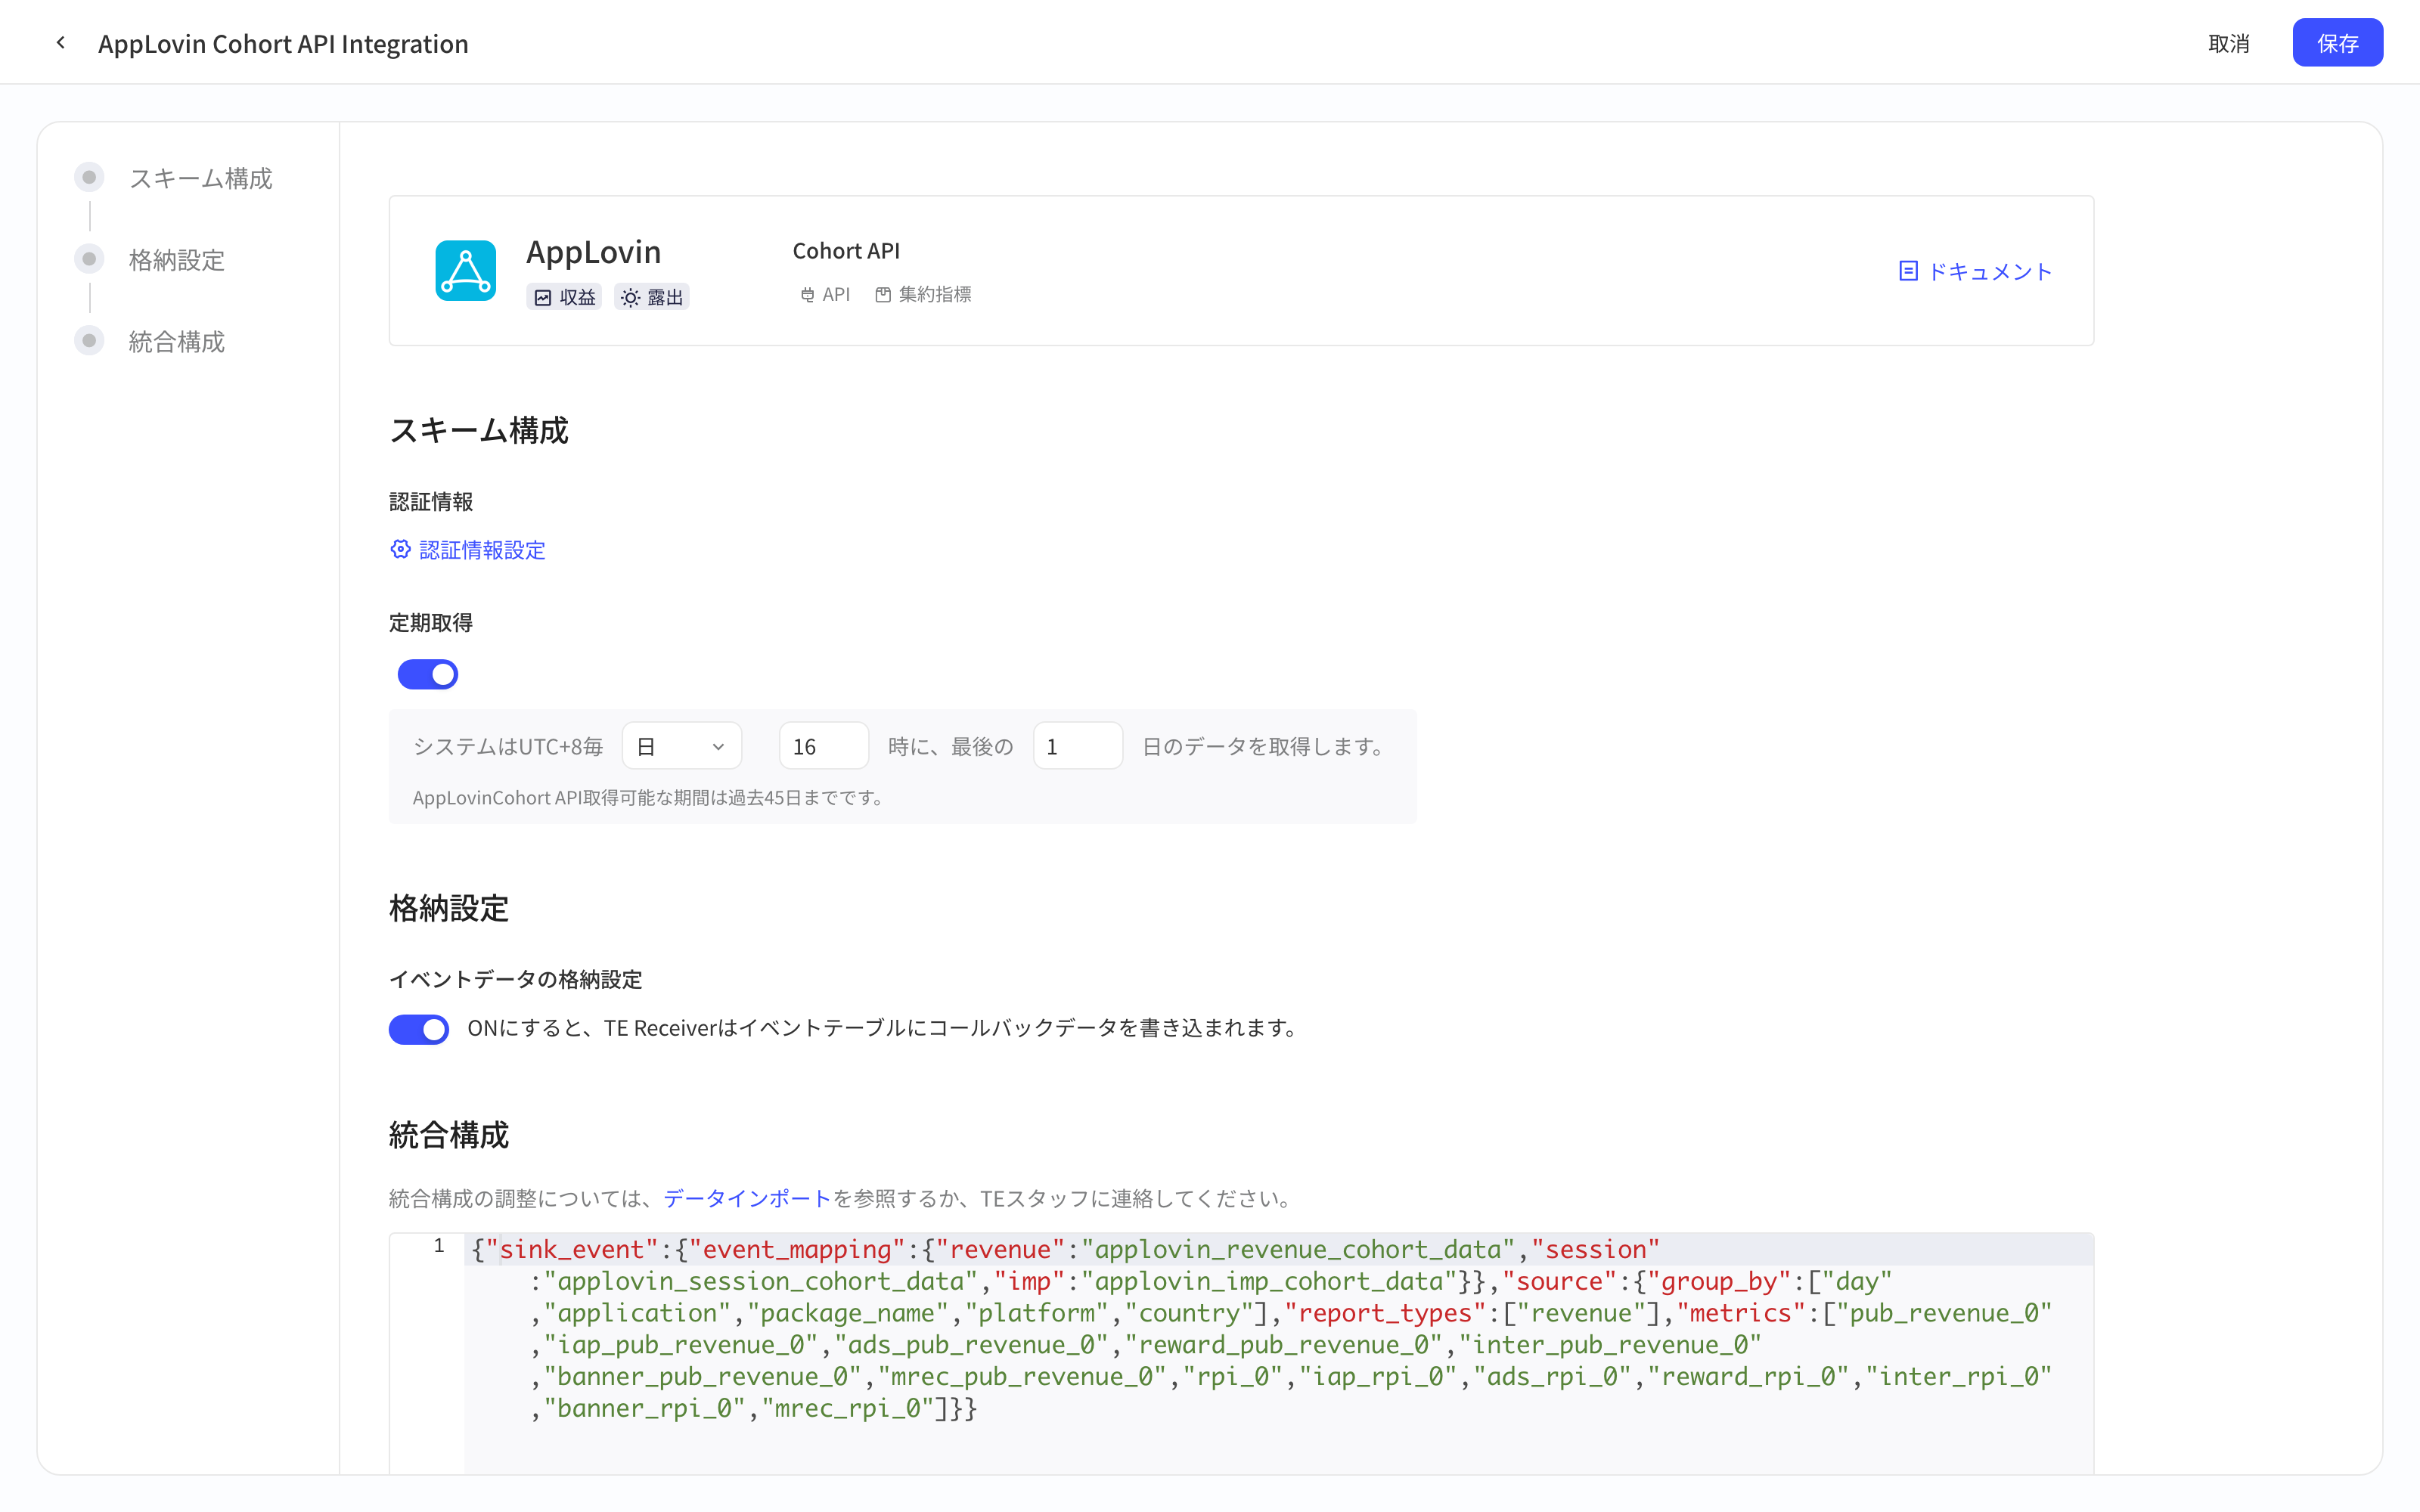Go back using the left arrow icon

(61, 43)
